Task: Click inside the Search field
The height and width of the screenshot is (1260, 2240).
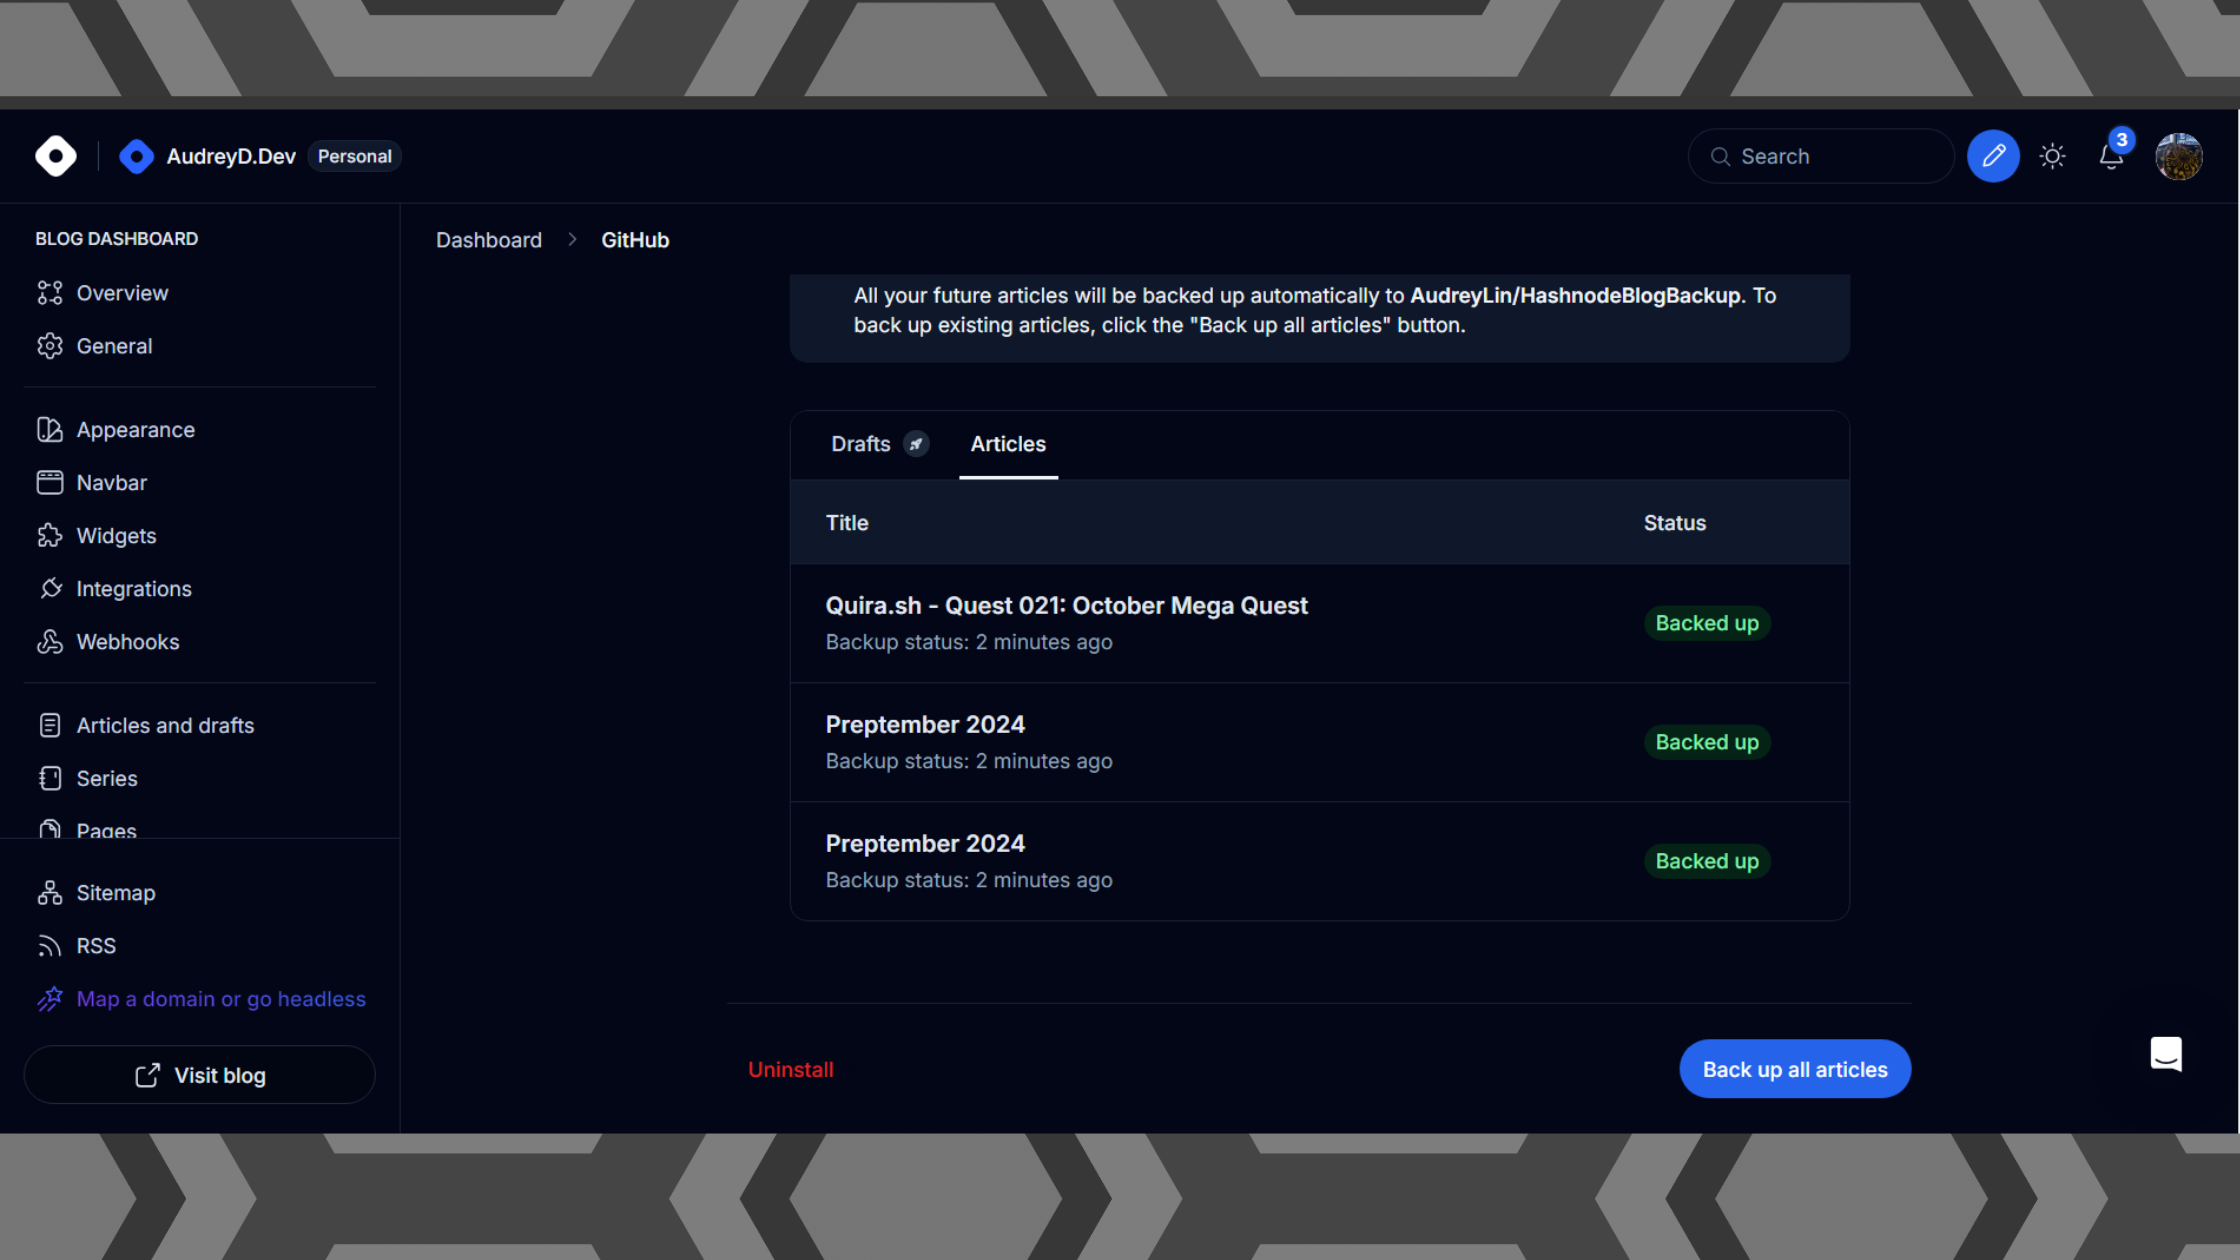Action: (x=1821, y=156)
